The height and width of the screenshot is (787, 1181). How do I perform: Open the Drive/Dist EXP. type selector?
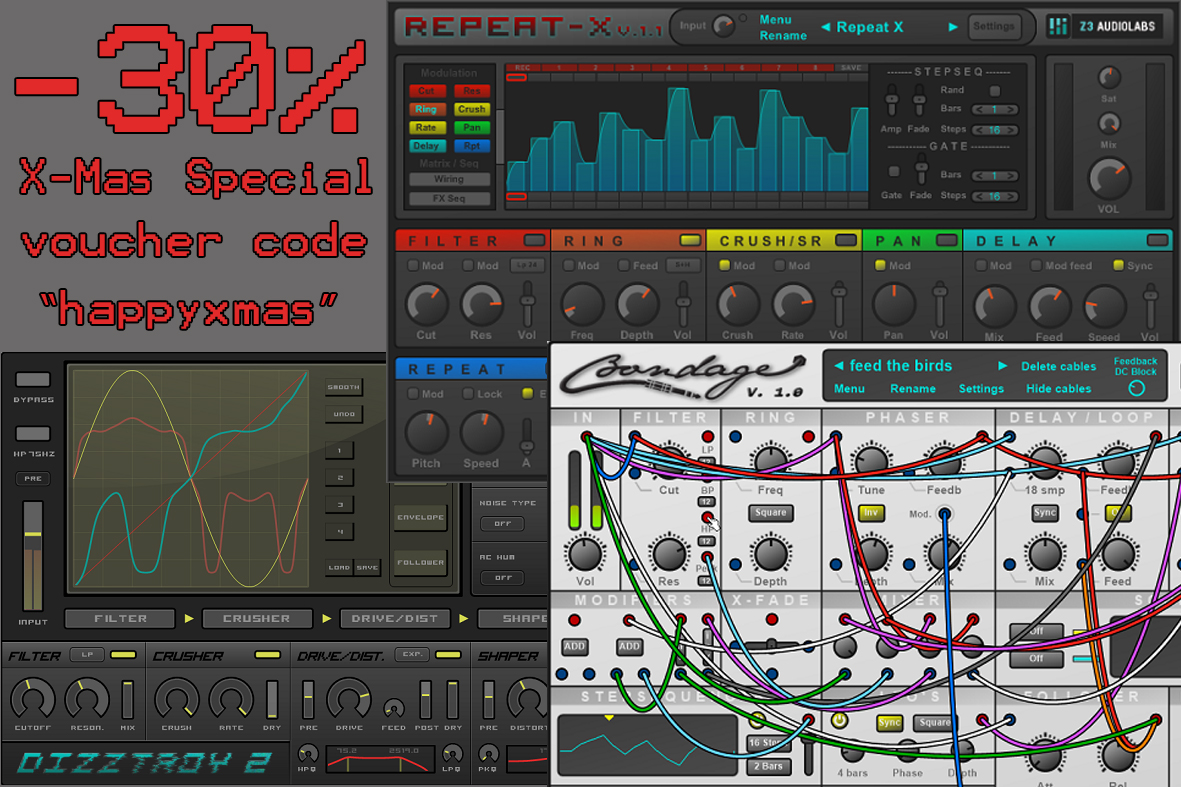tap(412, 654)
